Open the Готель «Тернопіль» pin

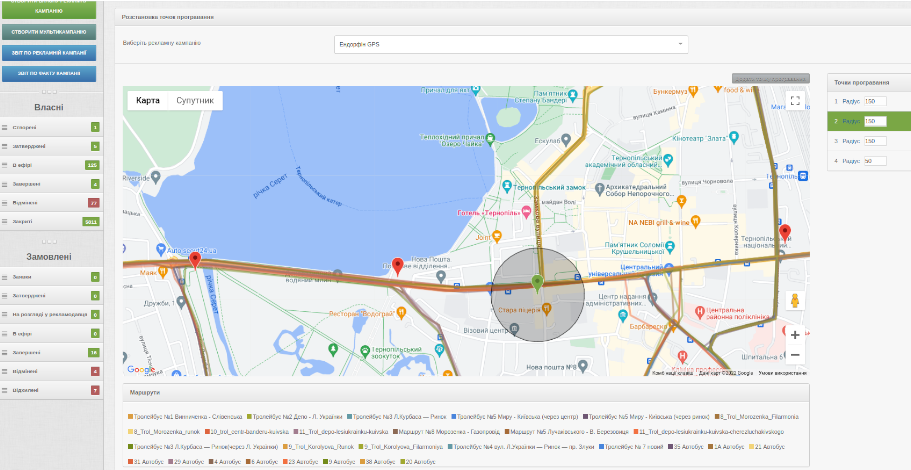tap(526, 212)
